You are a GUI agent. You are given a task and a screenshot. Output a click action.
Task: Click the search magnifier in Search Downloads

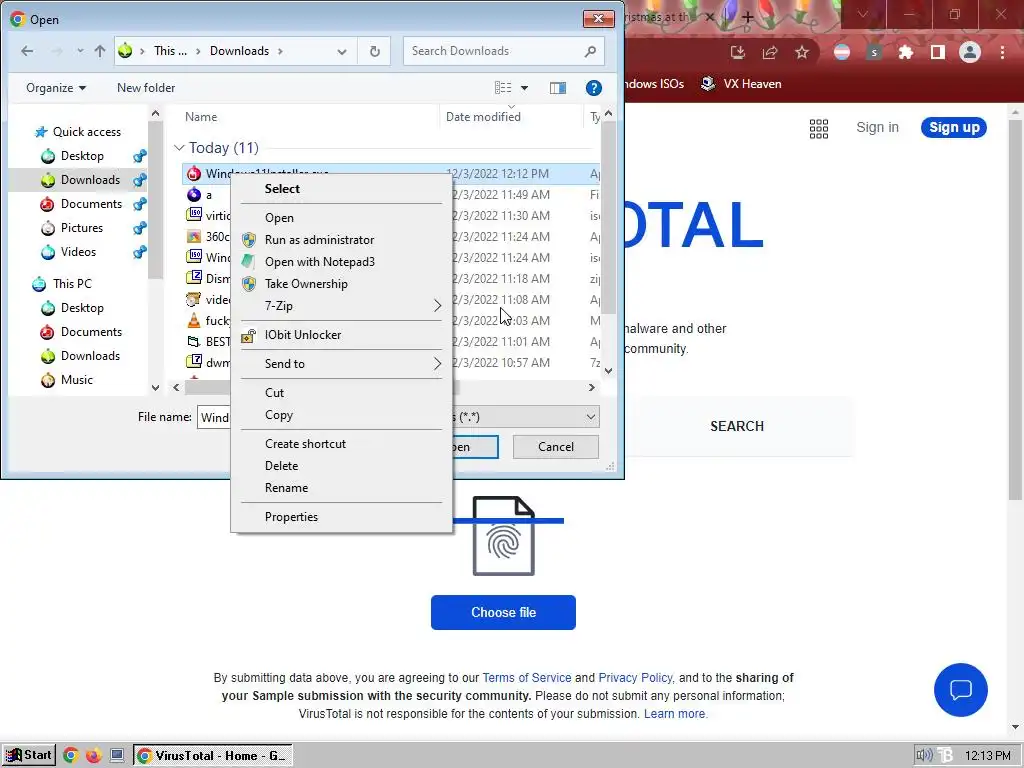(590, 51)
